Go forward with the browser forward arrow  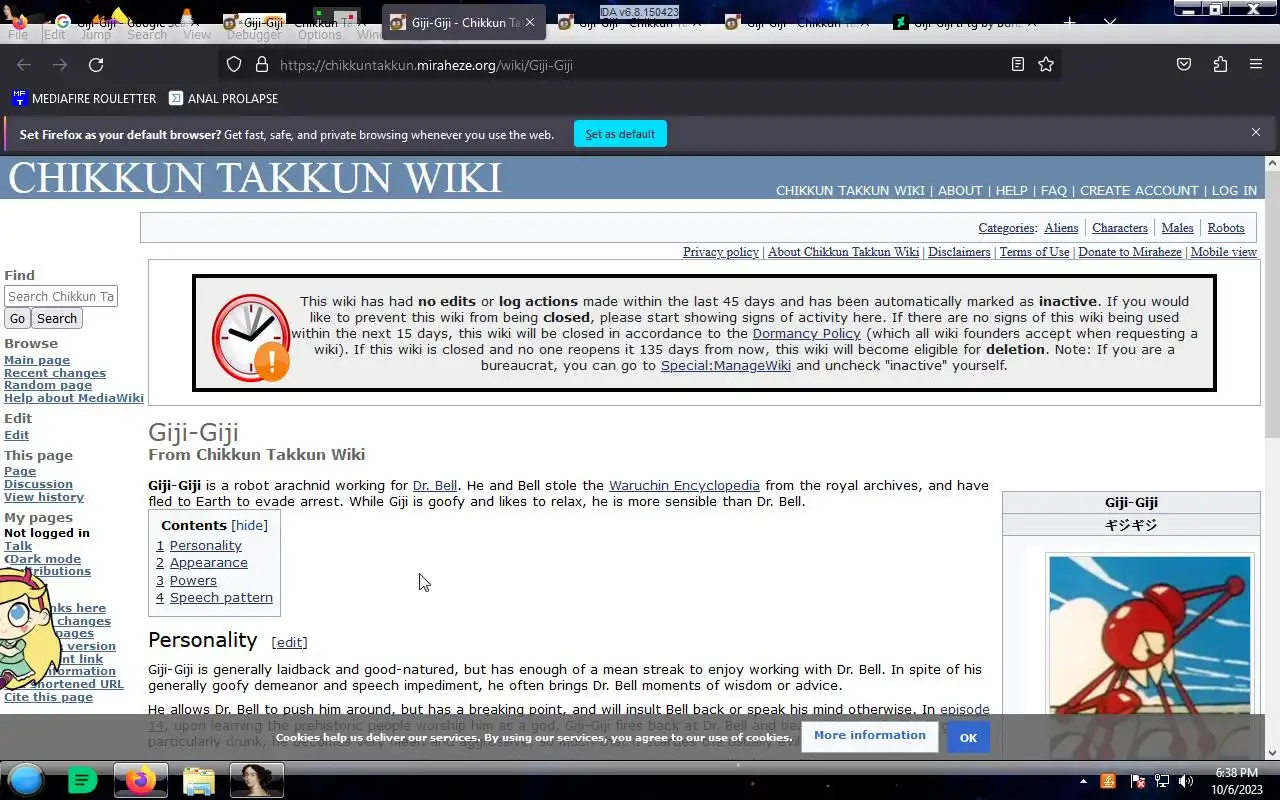pos(60,65)
